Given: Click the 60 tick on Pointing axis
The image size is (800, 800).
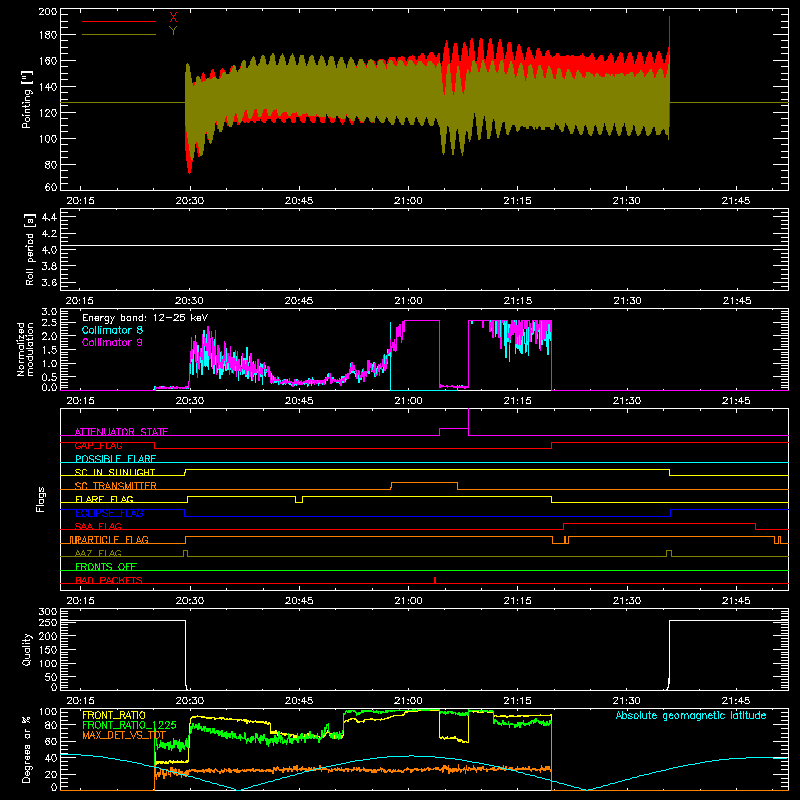Looking at the screenshot, I should 51,187.
